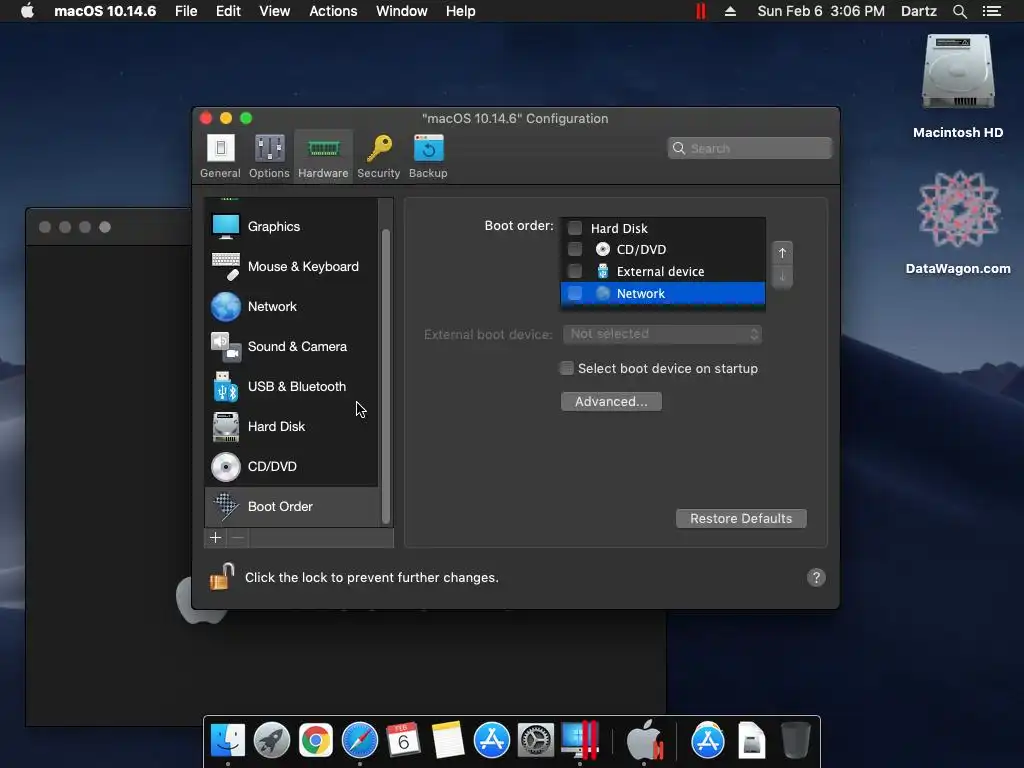Click the Restore Defaults button
Viewport: 1024px width, 768px height.
point(741,519)
